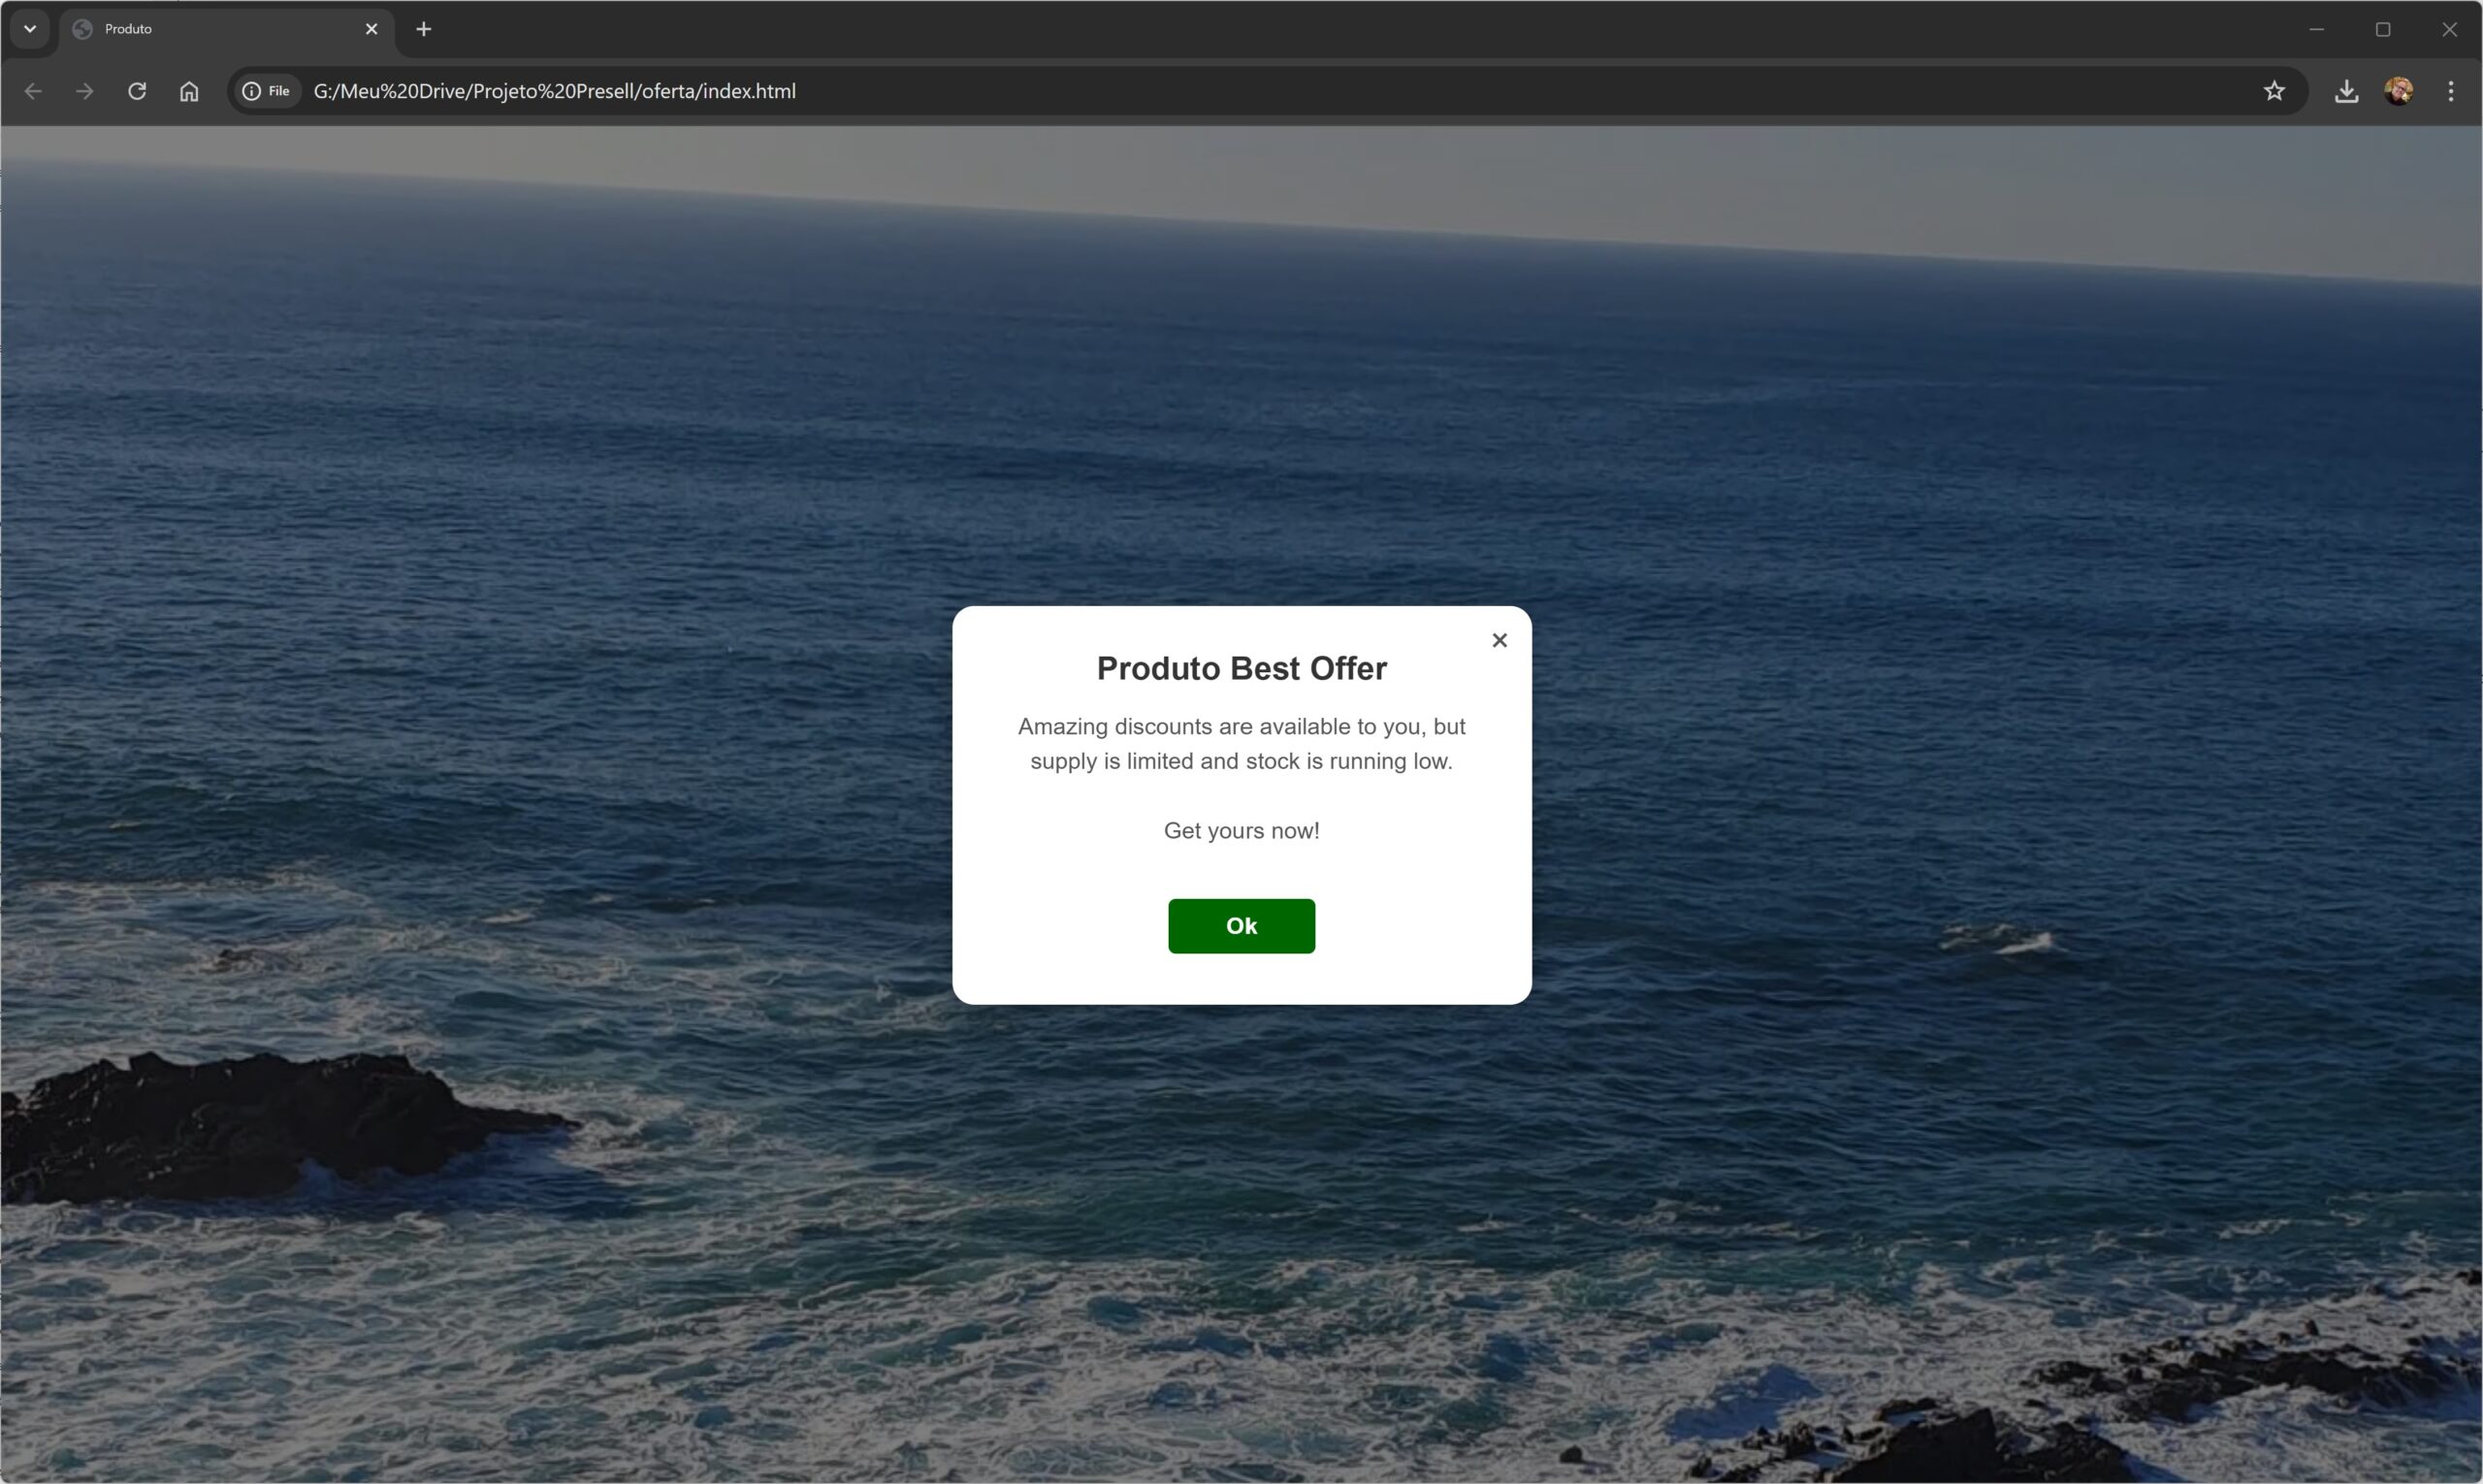Bookmark this page with the star
Screen dimensions: 2483x1484
(2274, 91)
